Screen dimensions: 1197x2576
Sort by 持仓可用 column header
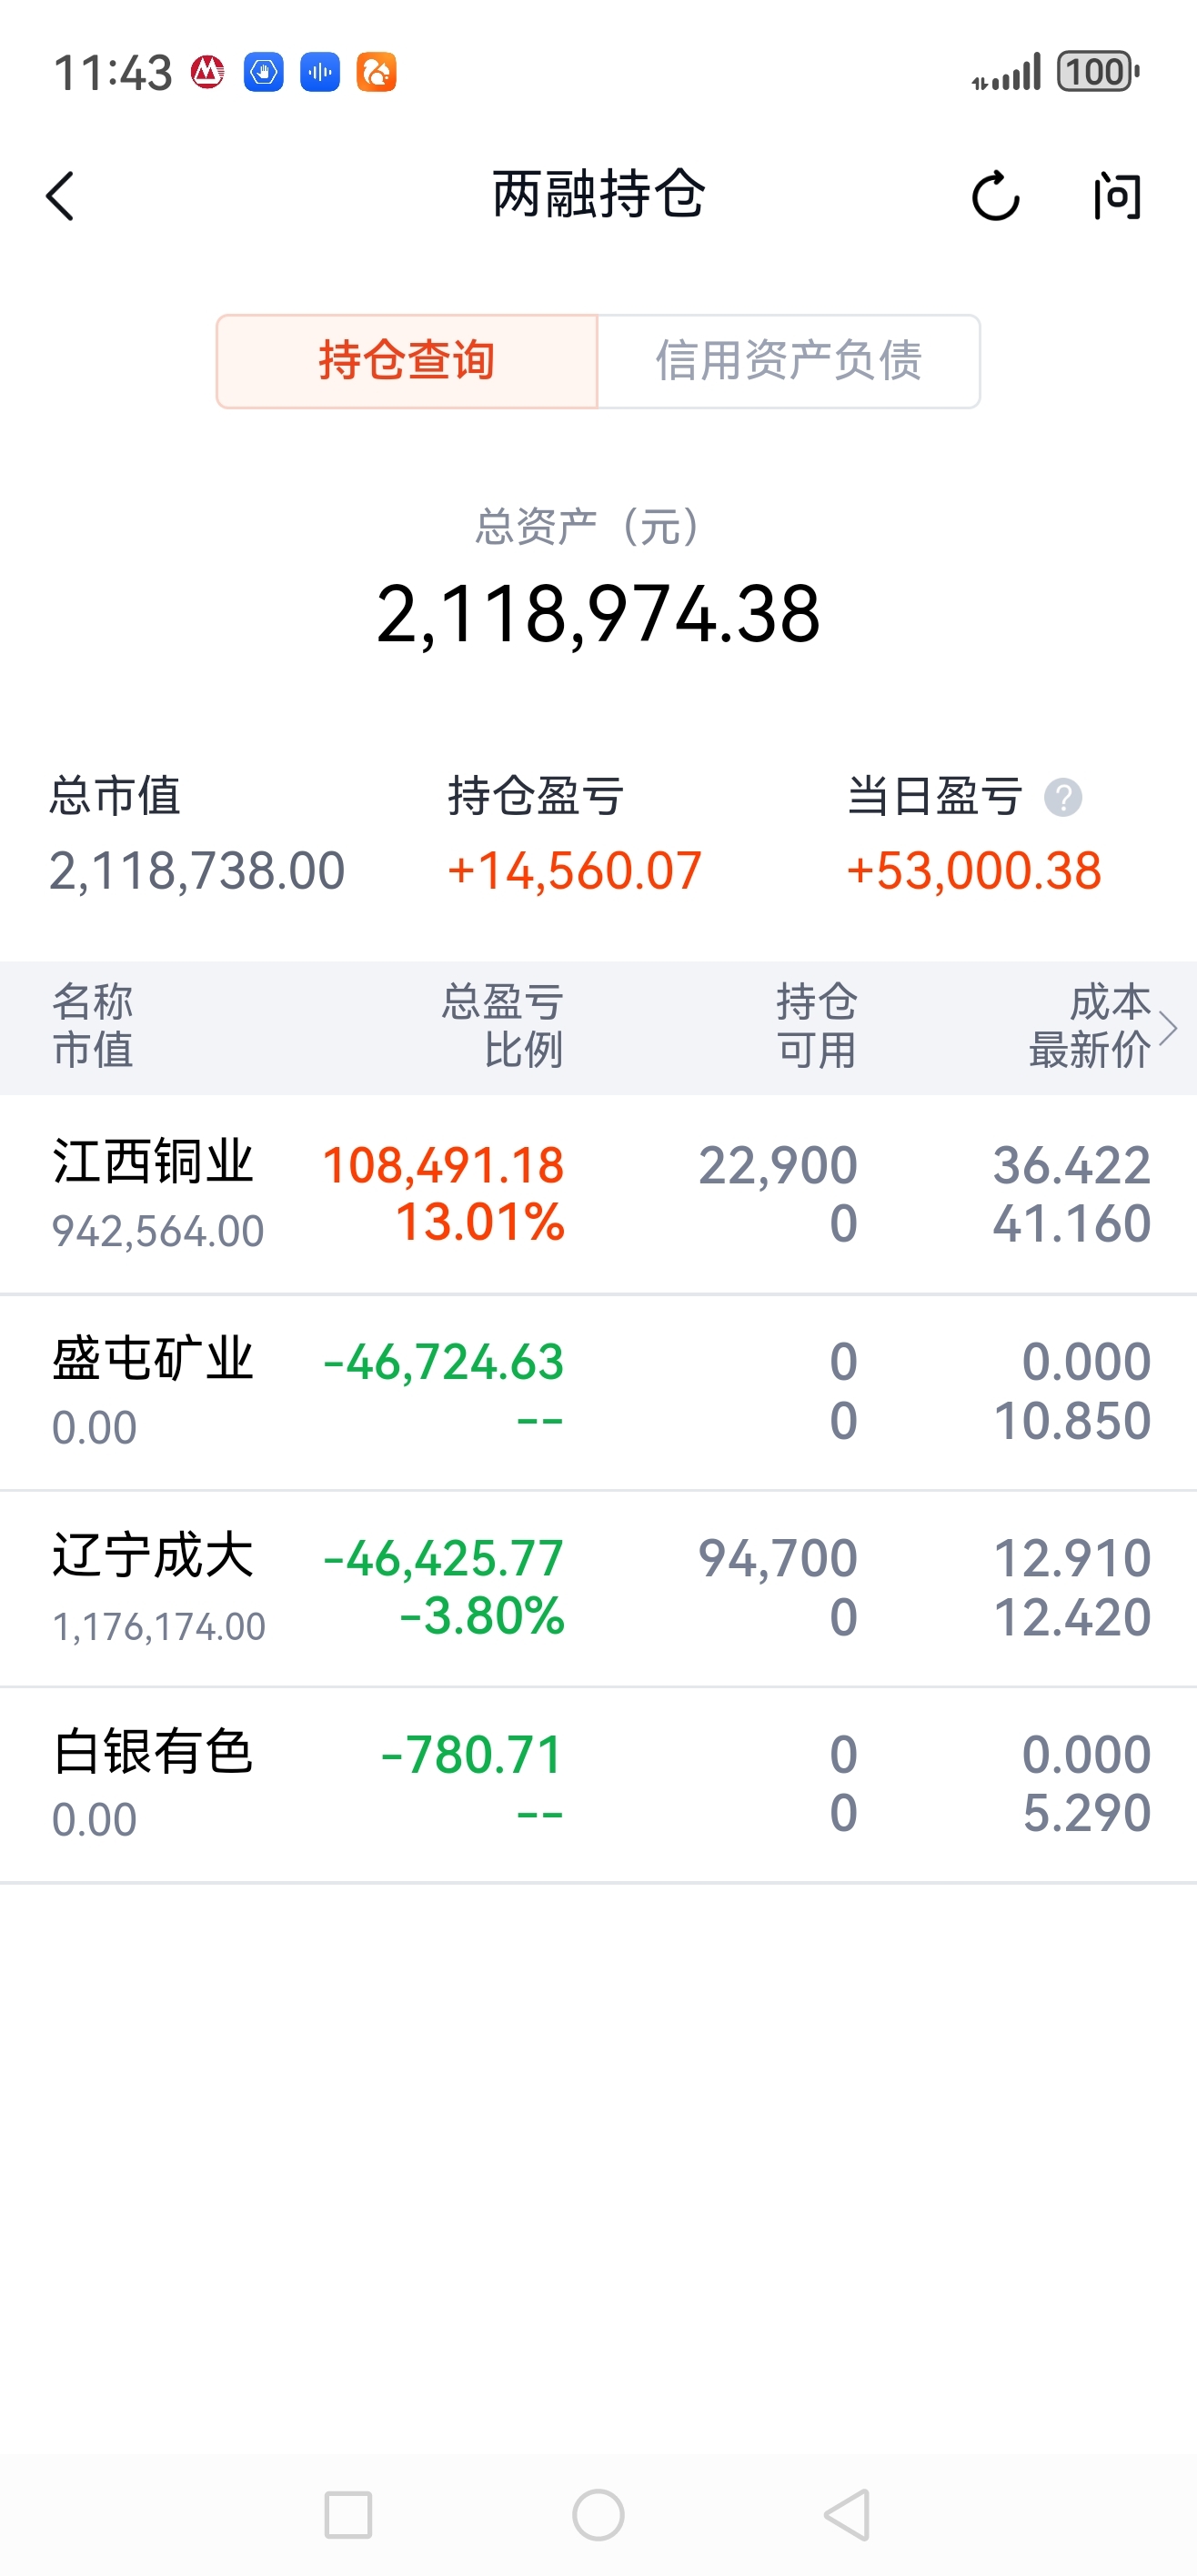point(817,1026)
